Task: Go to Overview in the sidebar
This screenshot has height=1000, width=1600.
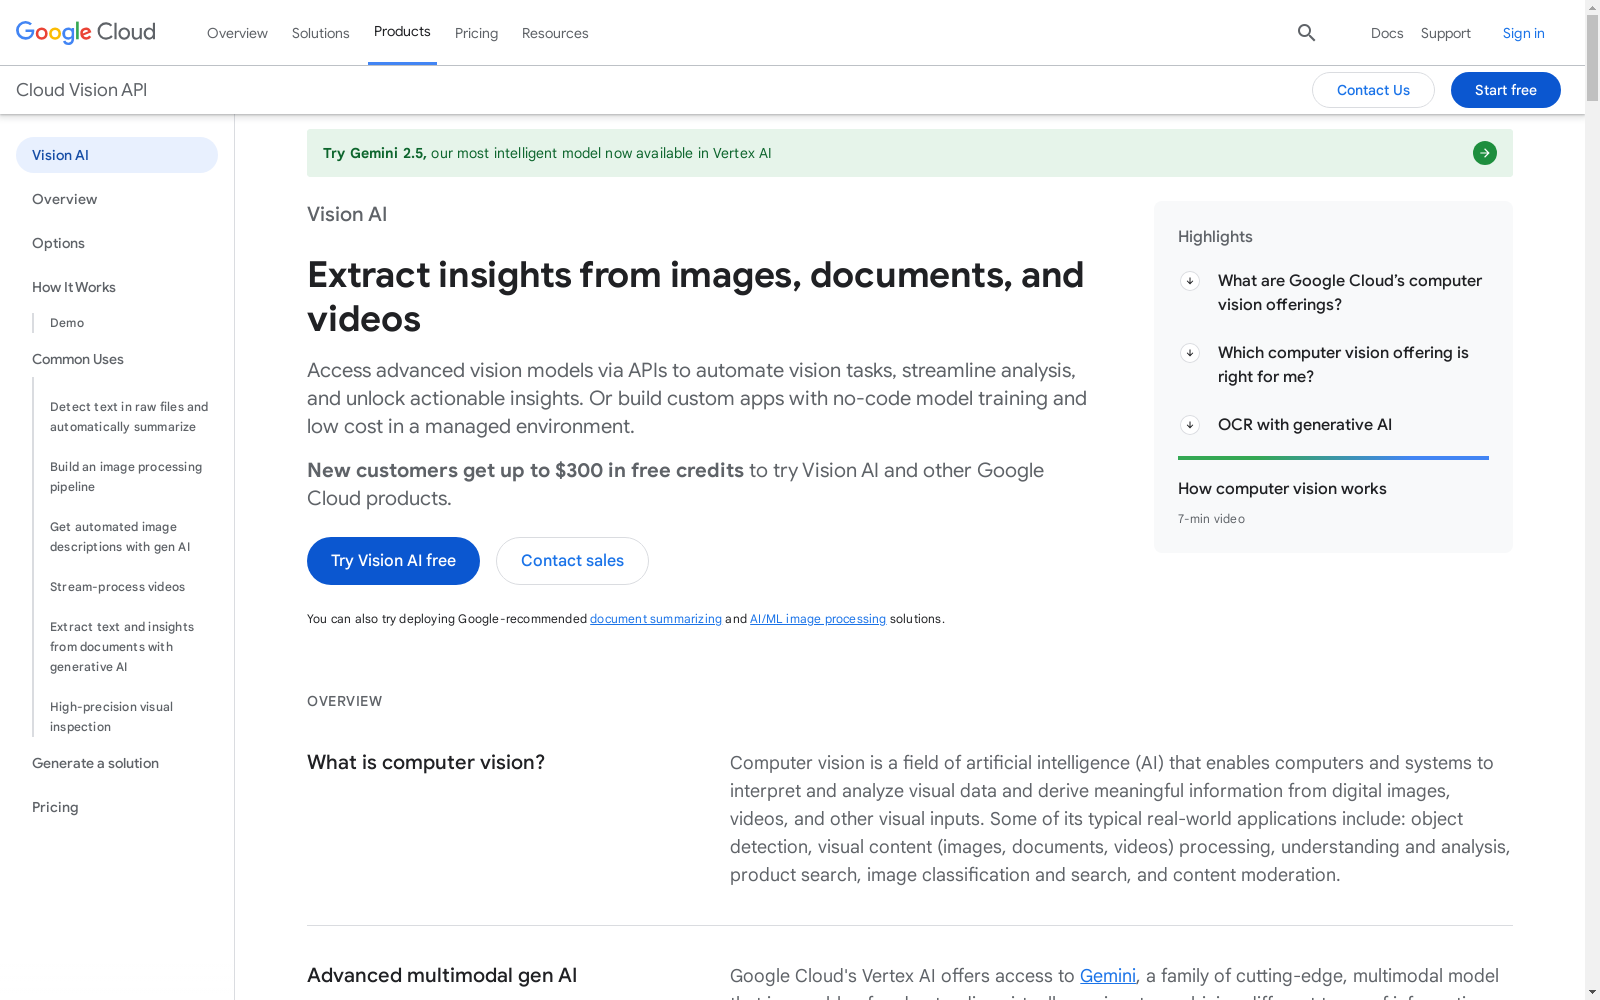Action: pos(65,199)
